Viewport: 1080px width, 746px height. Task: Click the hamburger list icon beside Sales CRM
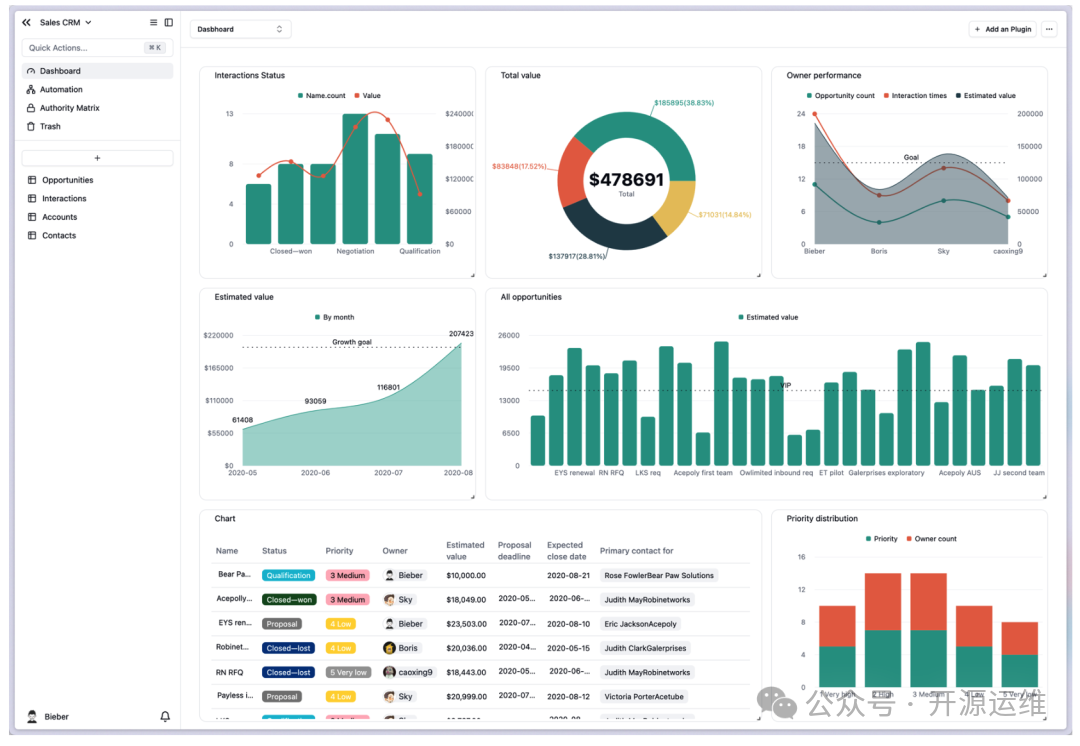point(153,22)
